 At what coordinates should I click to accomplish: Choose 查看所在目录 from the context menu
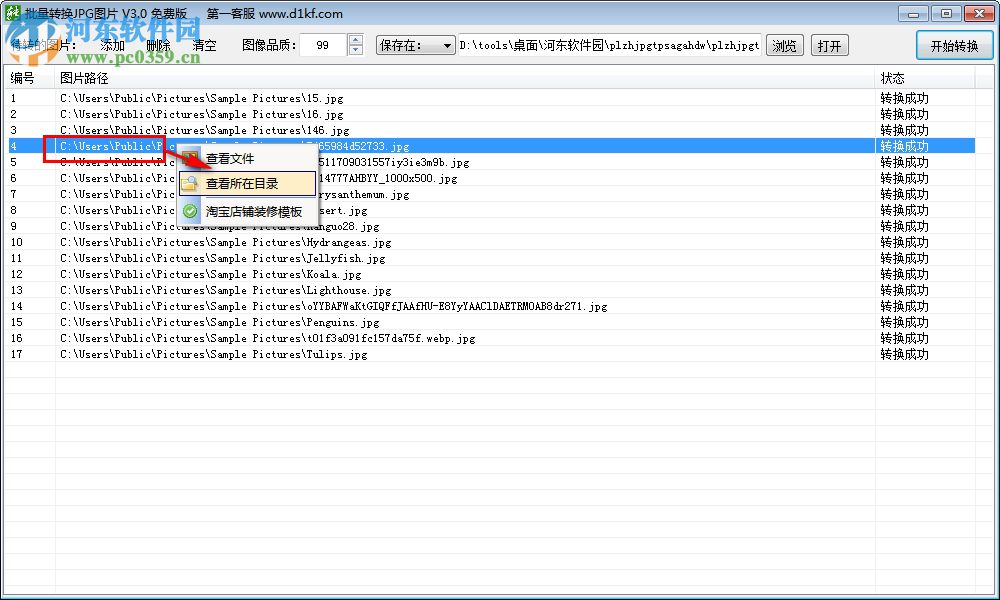point(245,184)
